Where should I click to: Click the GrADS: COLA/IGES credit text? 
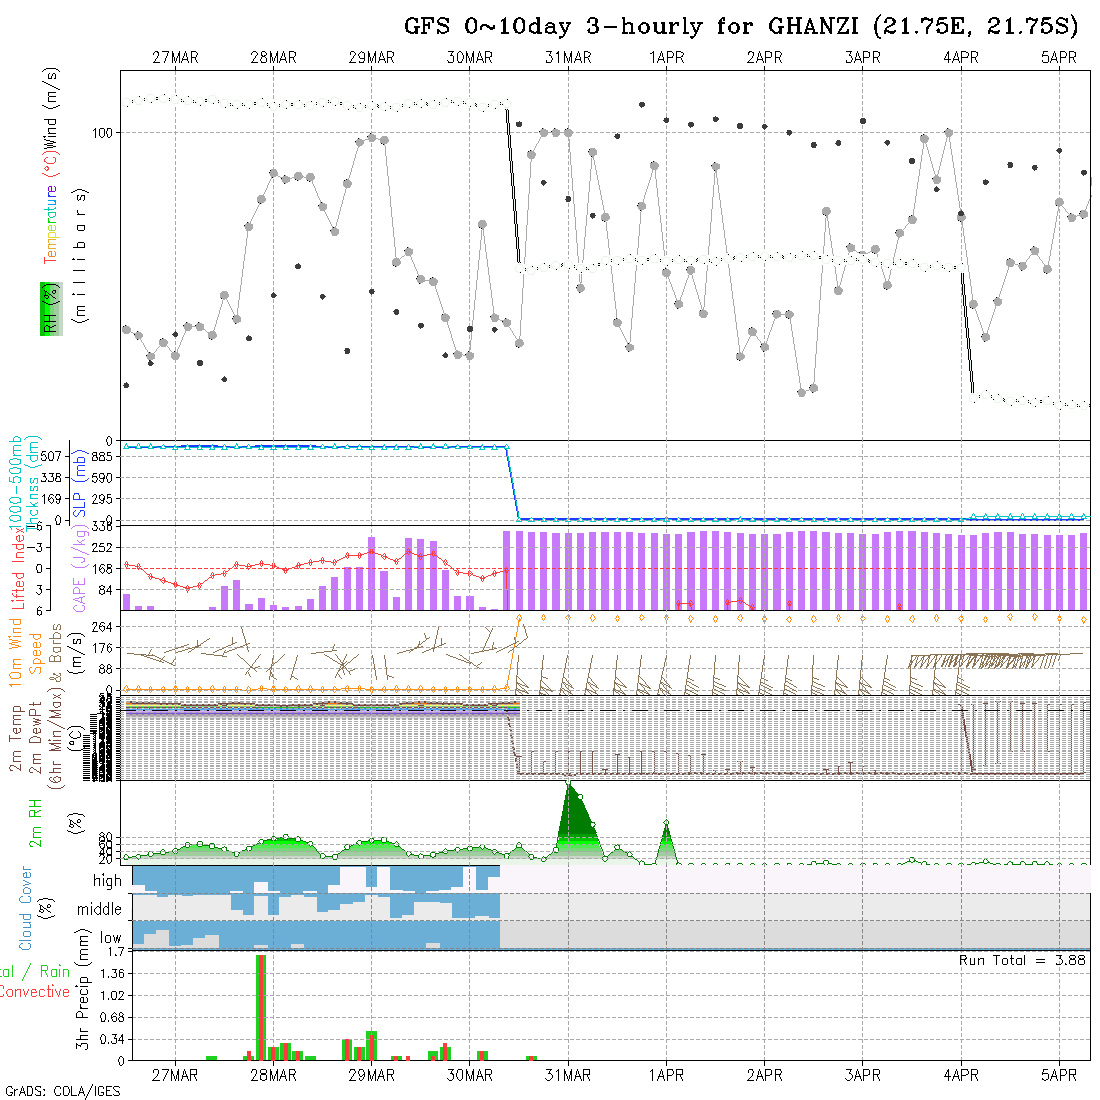(x=62, y=1091)
